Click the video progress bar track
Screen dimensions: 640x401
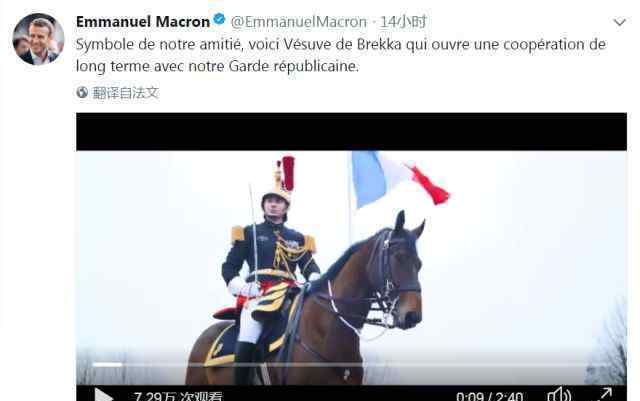351,364
